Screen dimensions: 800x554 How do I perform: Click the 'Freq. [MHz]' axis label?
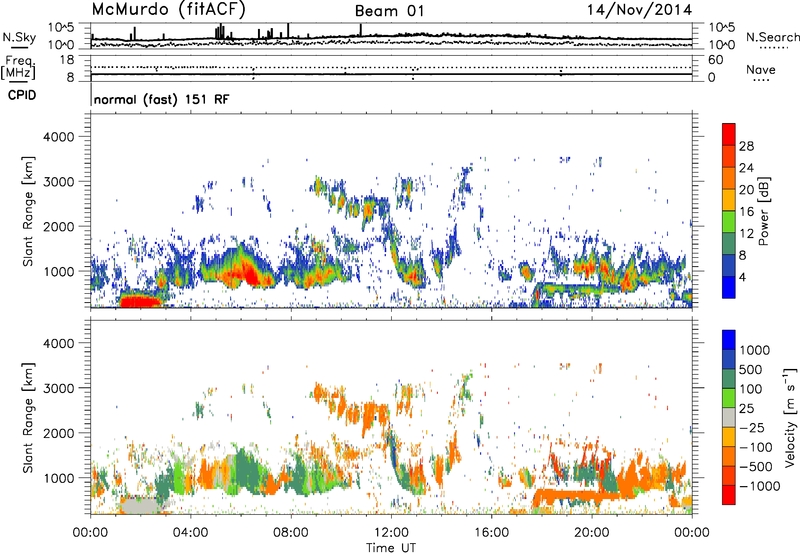[18, 67]
